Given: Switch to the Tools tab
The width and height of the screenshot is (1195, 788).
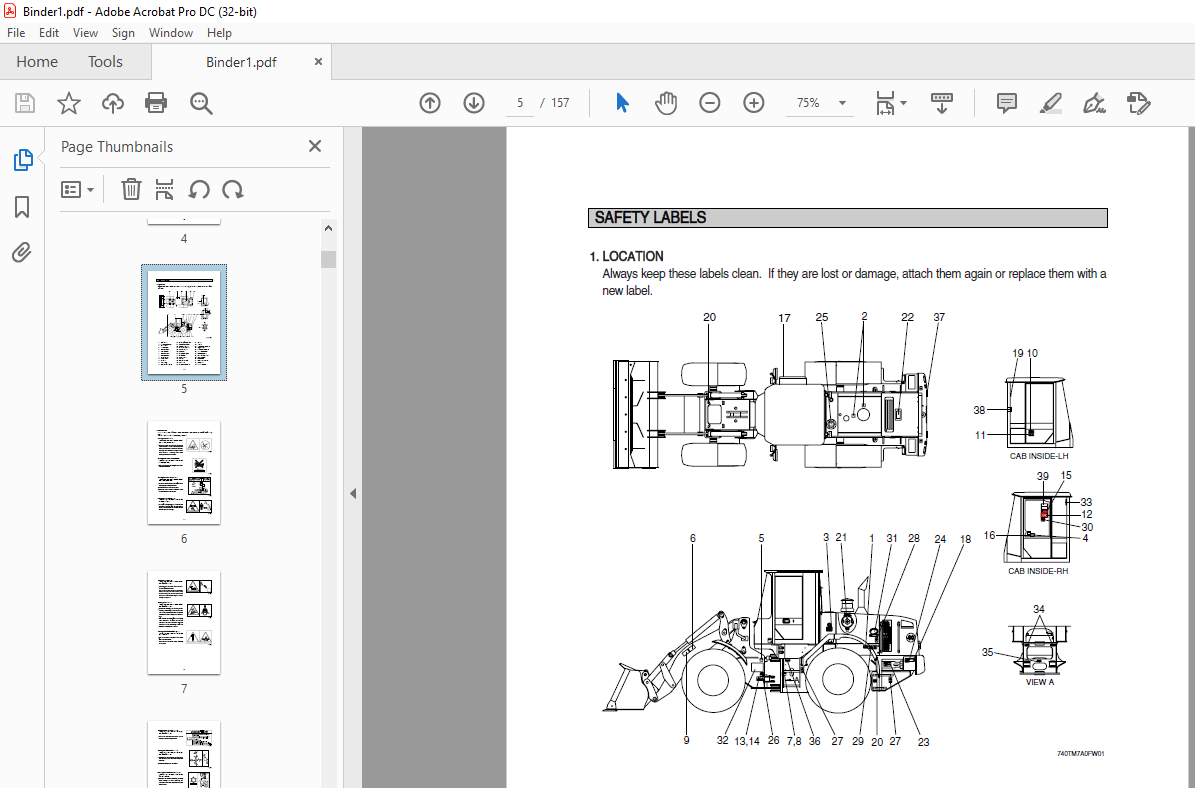Looking at the screenshot, I should pos(105,62).
